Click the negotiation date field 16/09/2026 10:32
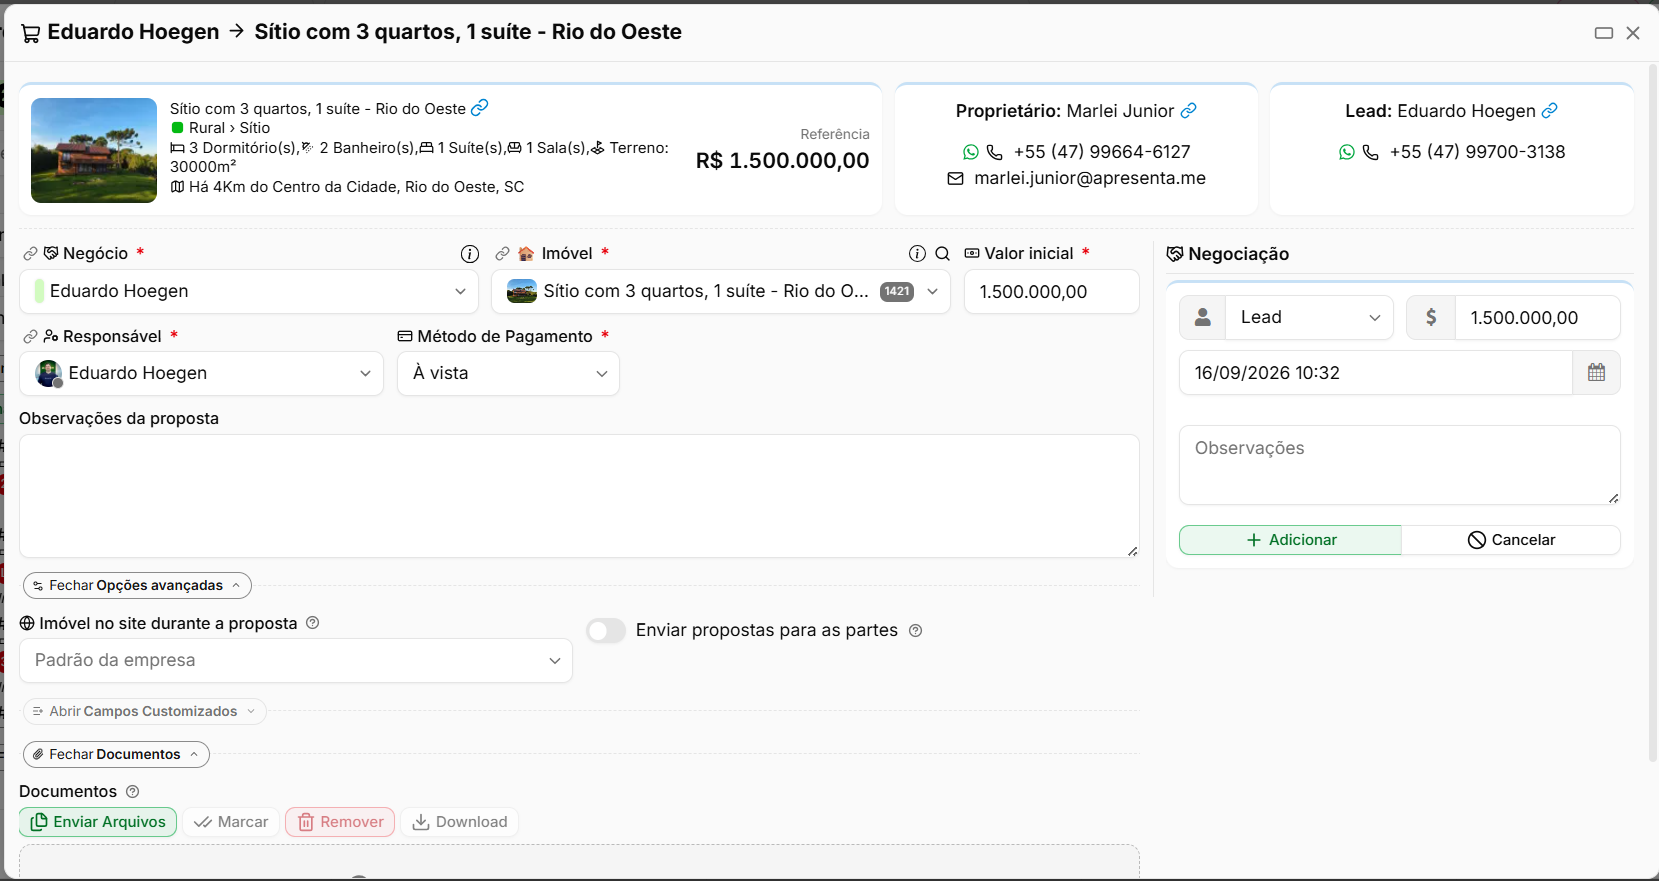Viewport: 1659px width, 881px height. point(1375,373)
